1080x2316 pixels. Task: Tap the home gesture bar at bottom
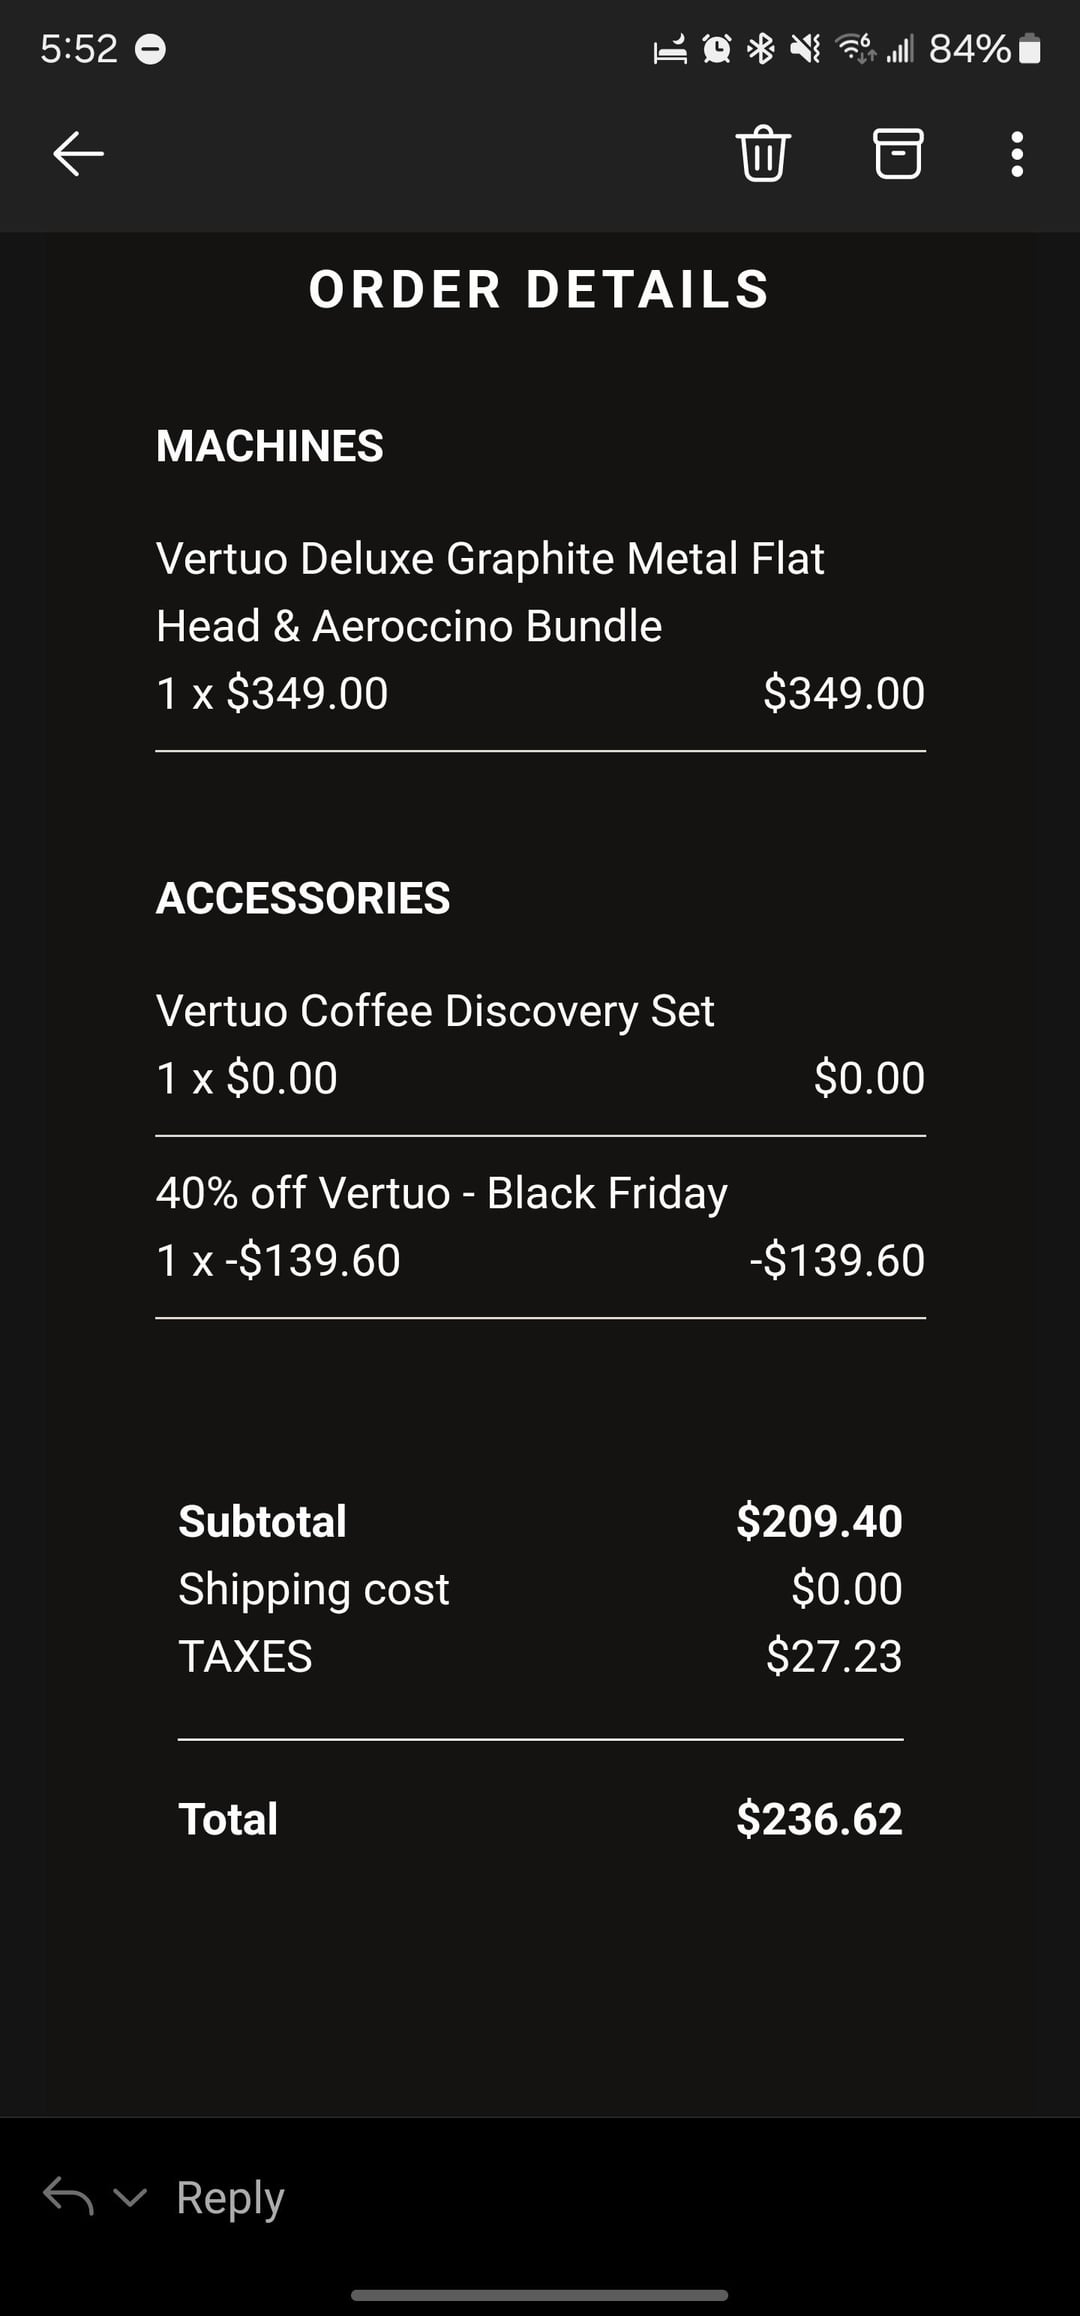[x=539, y=2295]
